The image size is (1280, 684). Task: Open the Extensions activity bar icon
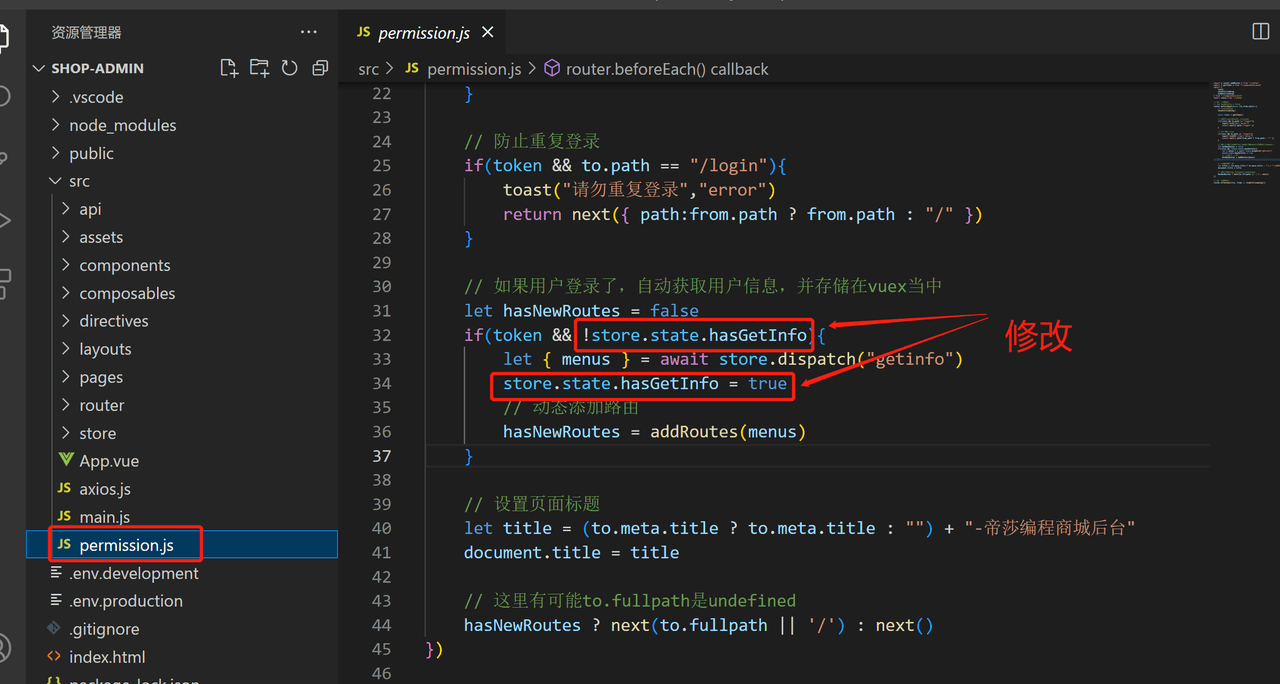coord(4,282)
